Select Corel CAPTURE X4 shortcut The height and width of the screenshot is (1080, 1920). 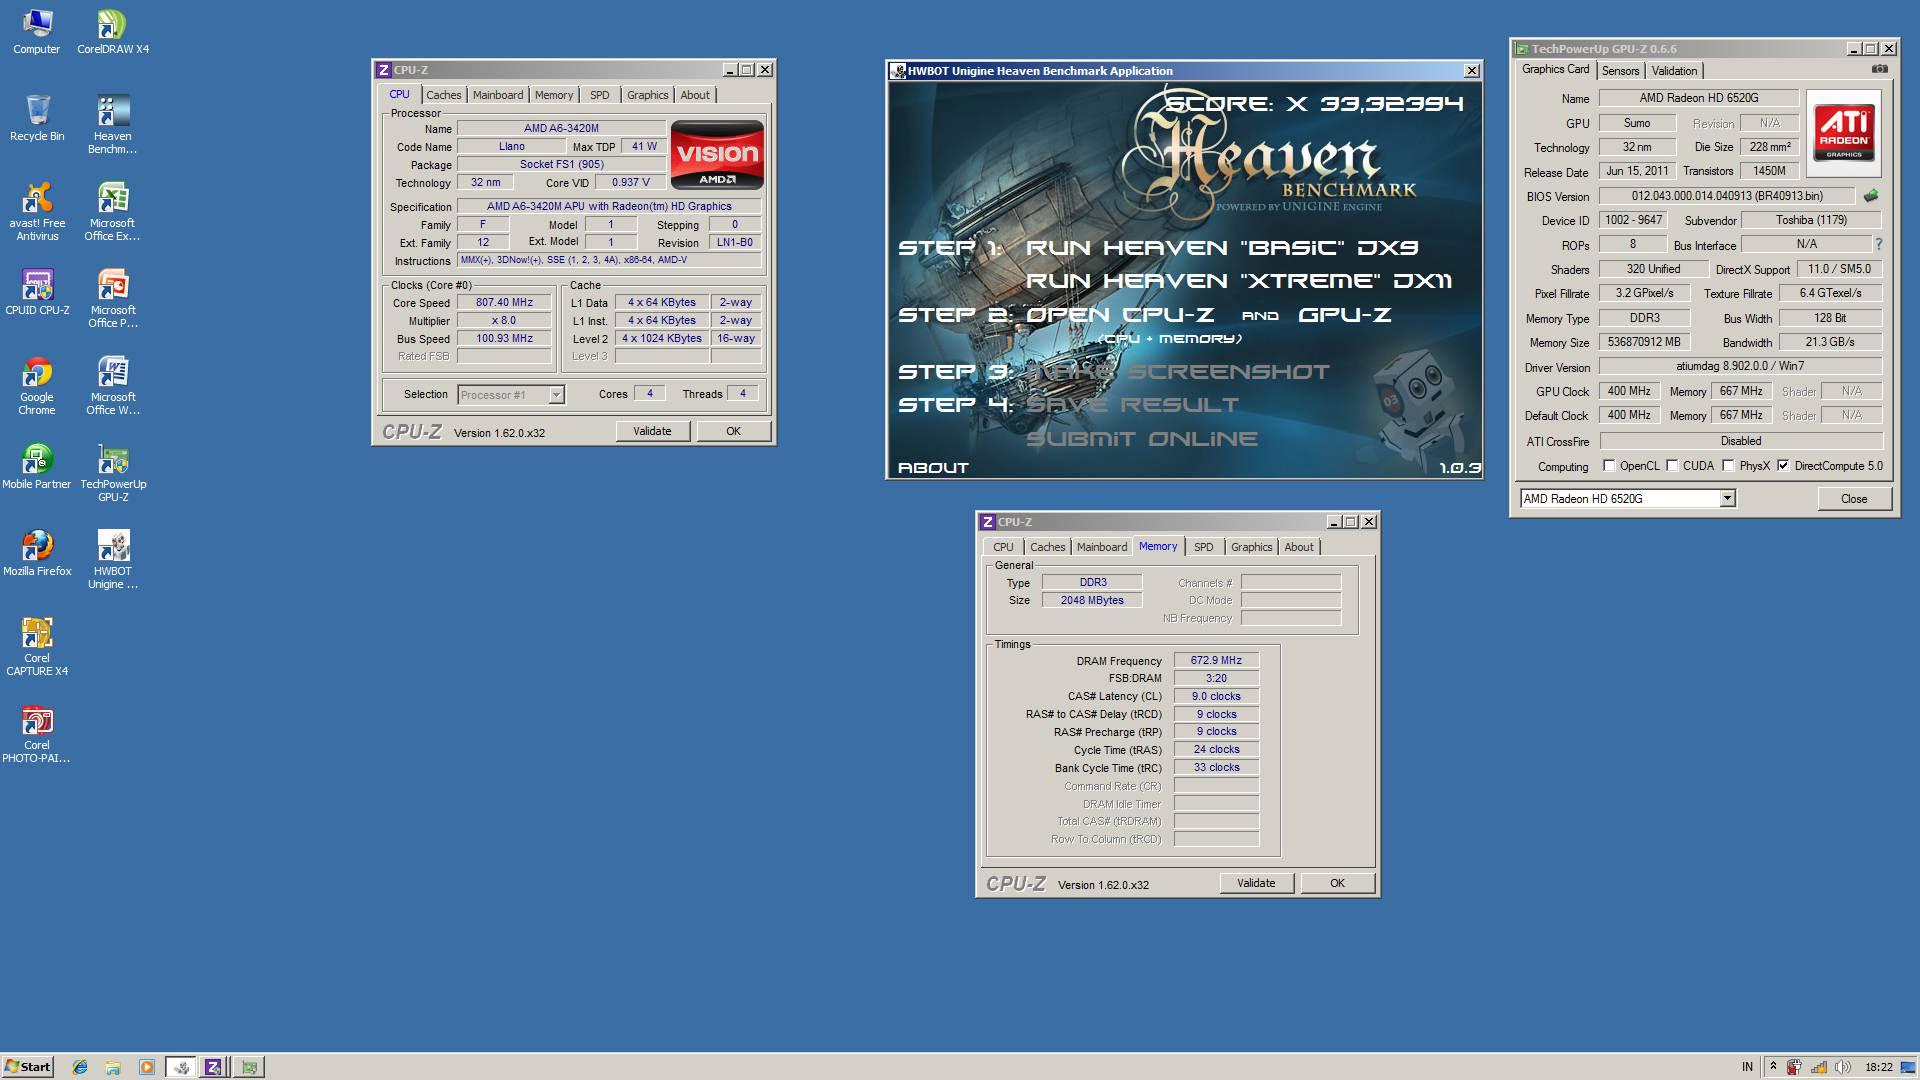(37, 647)
